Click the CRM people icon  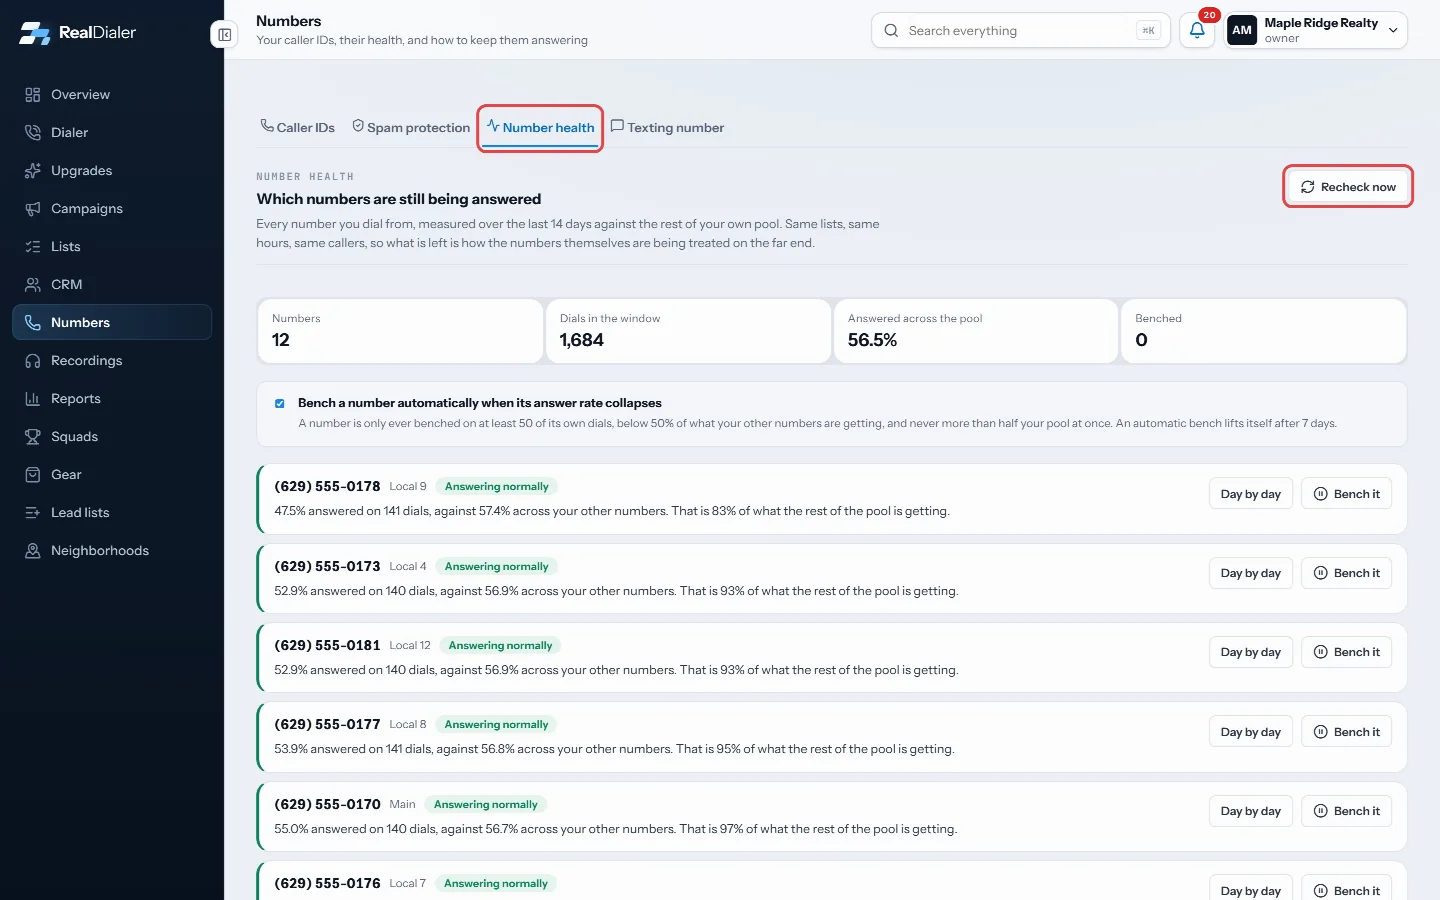click(33, 285)
